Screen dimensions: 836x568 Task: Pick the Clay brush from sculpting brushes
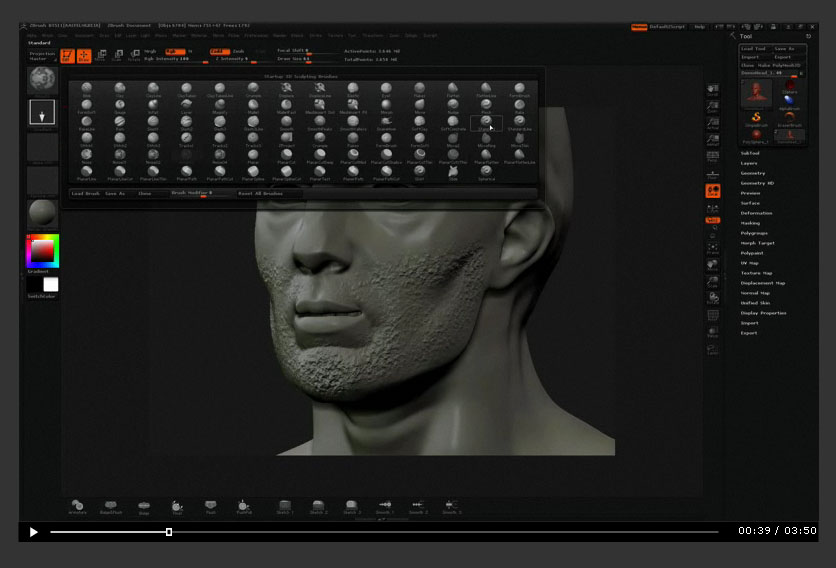tap(120, 89)
